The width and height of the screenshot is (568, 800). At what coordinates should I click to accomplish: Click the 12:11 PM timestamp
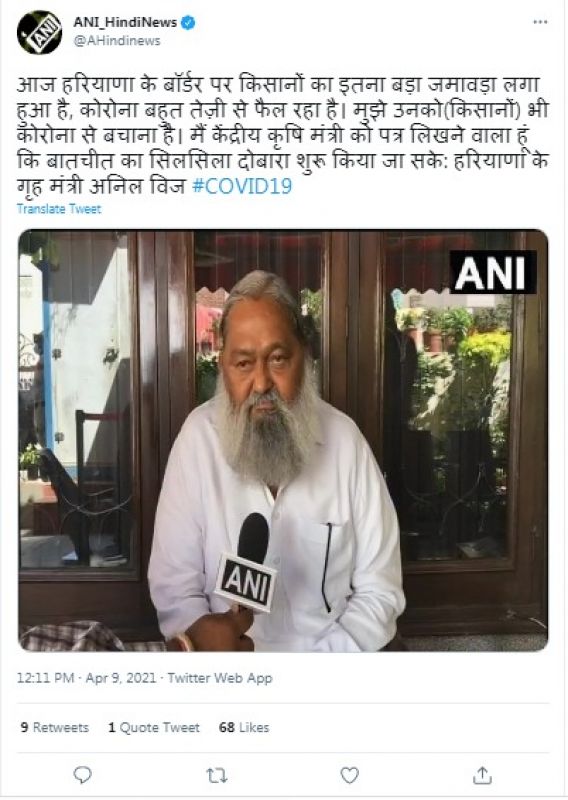[x=45, y=678]
